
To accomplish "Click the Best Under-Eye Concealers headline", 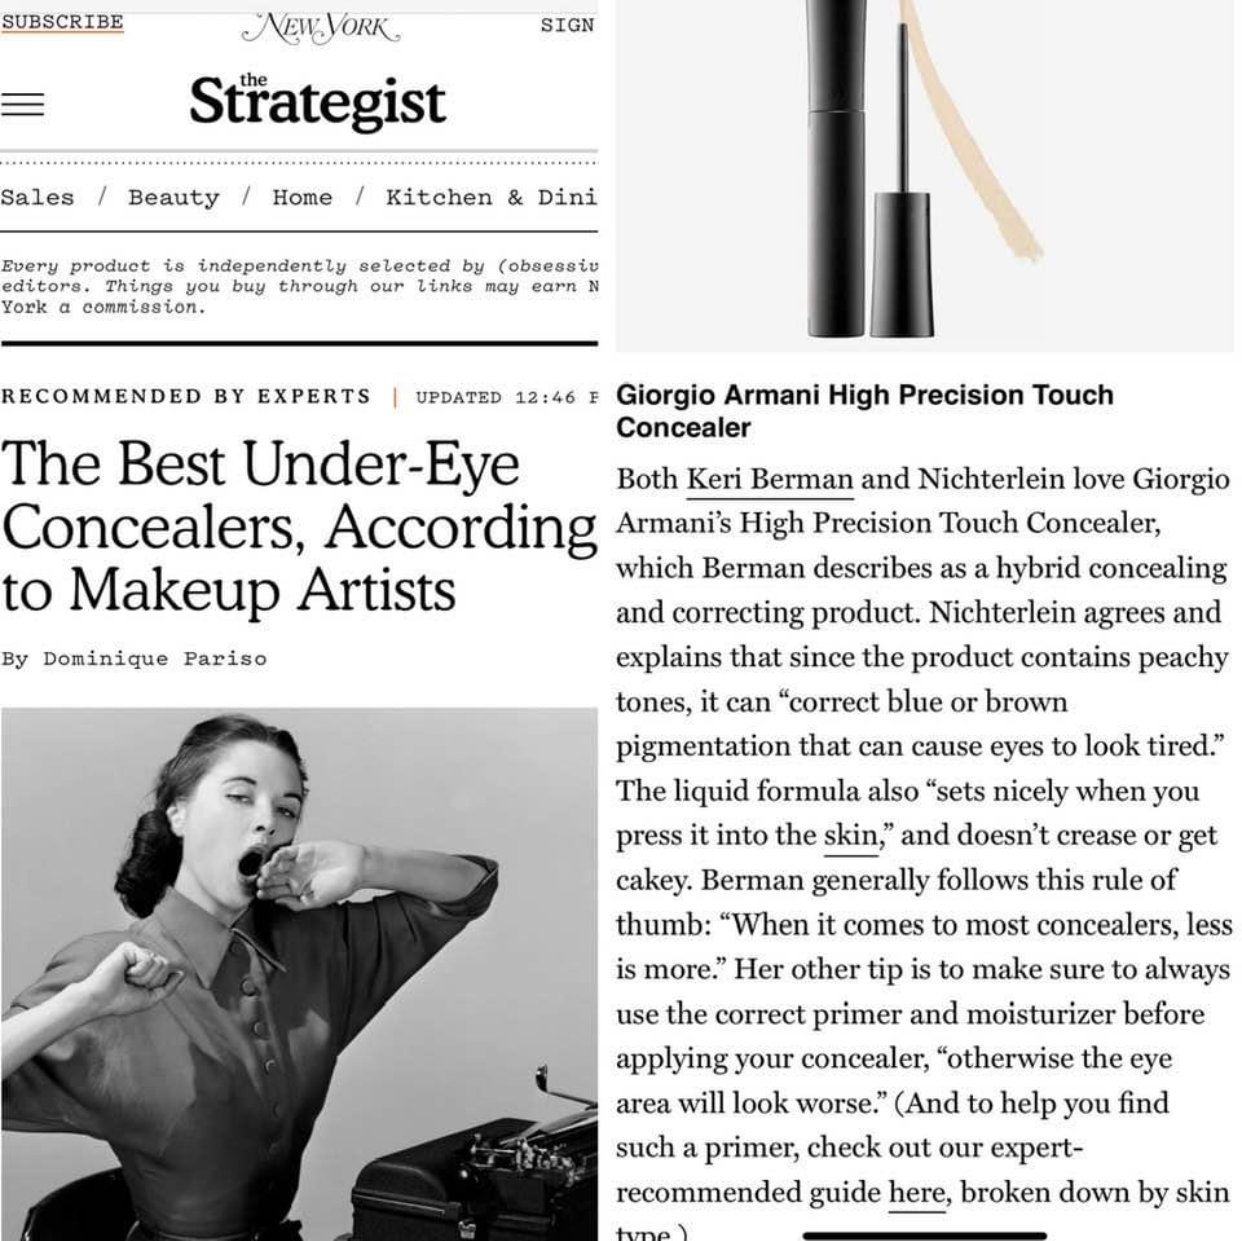I will click(298, 526).
